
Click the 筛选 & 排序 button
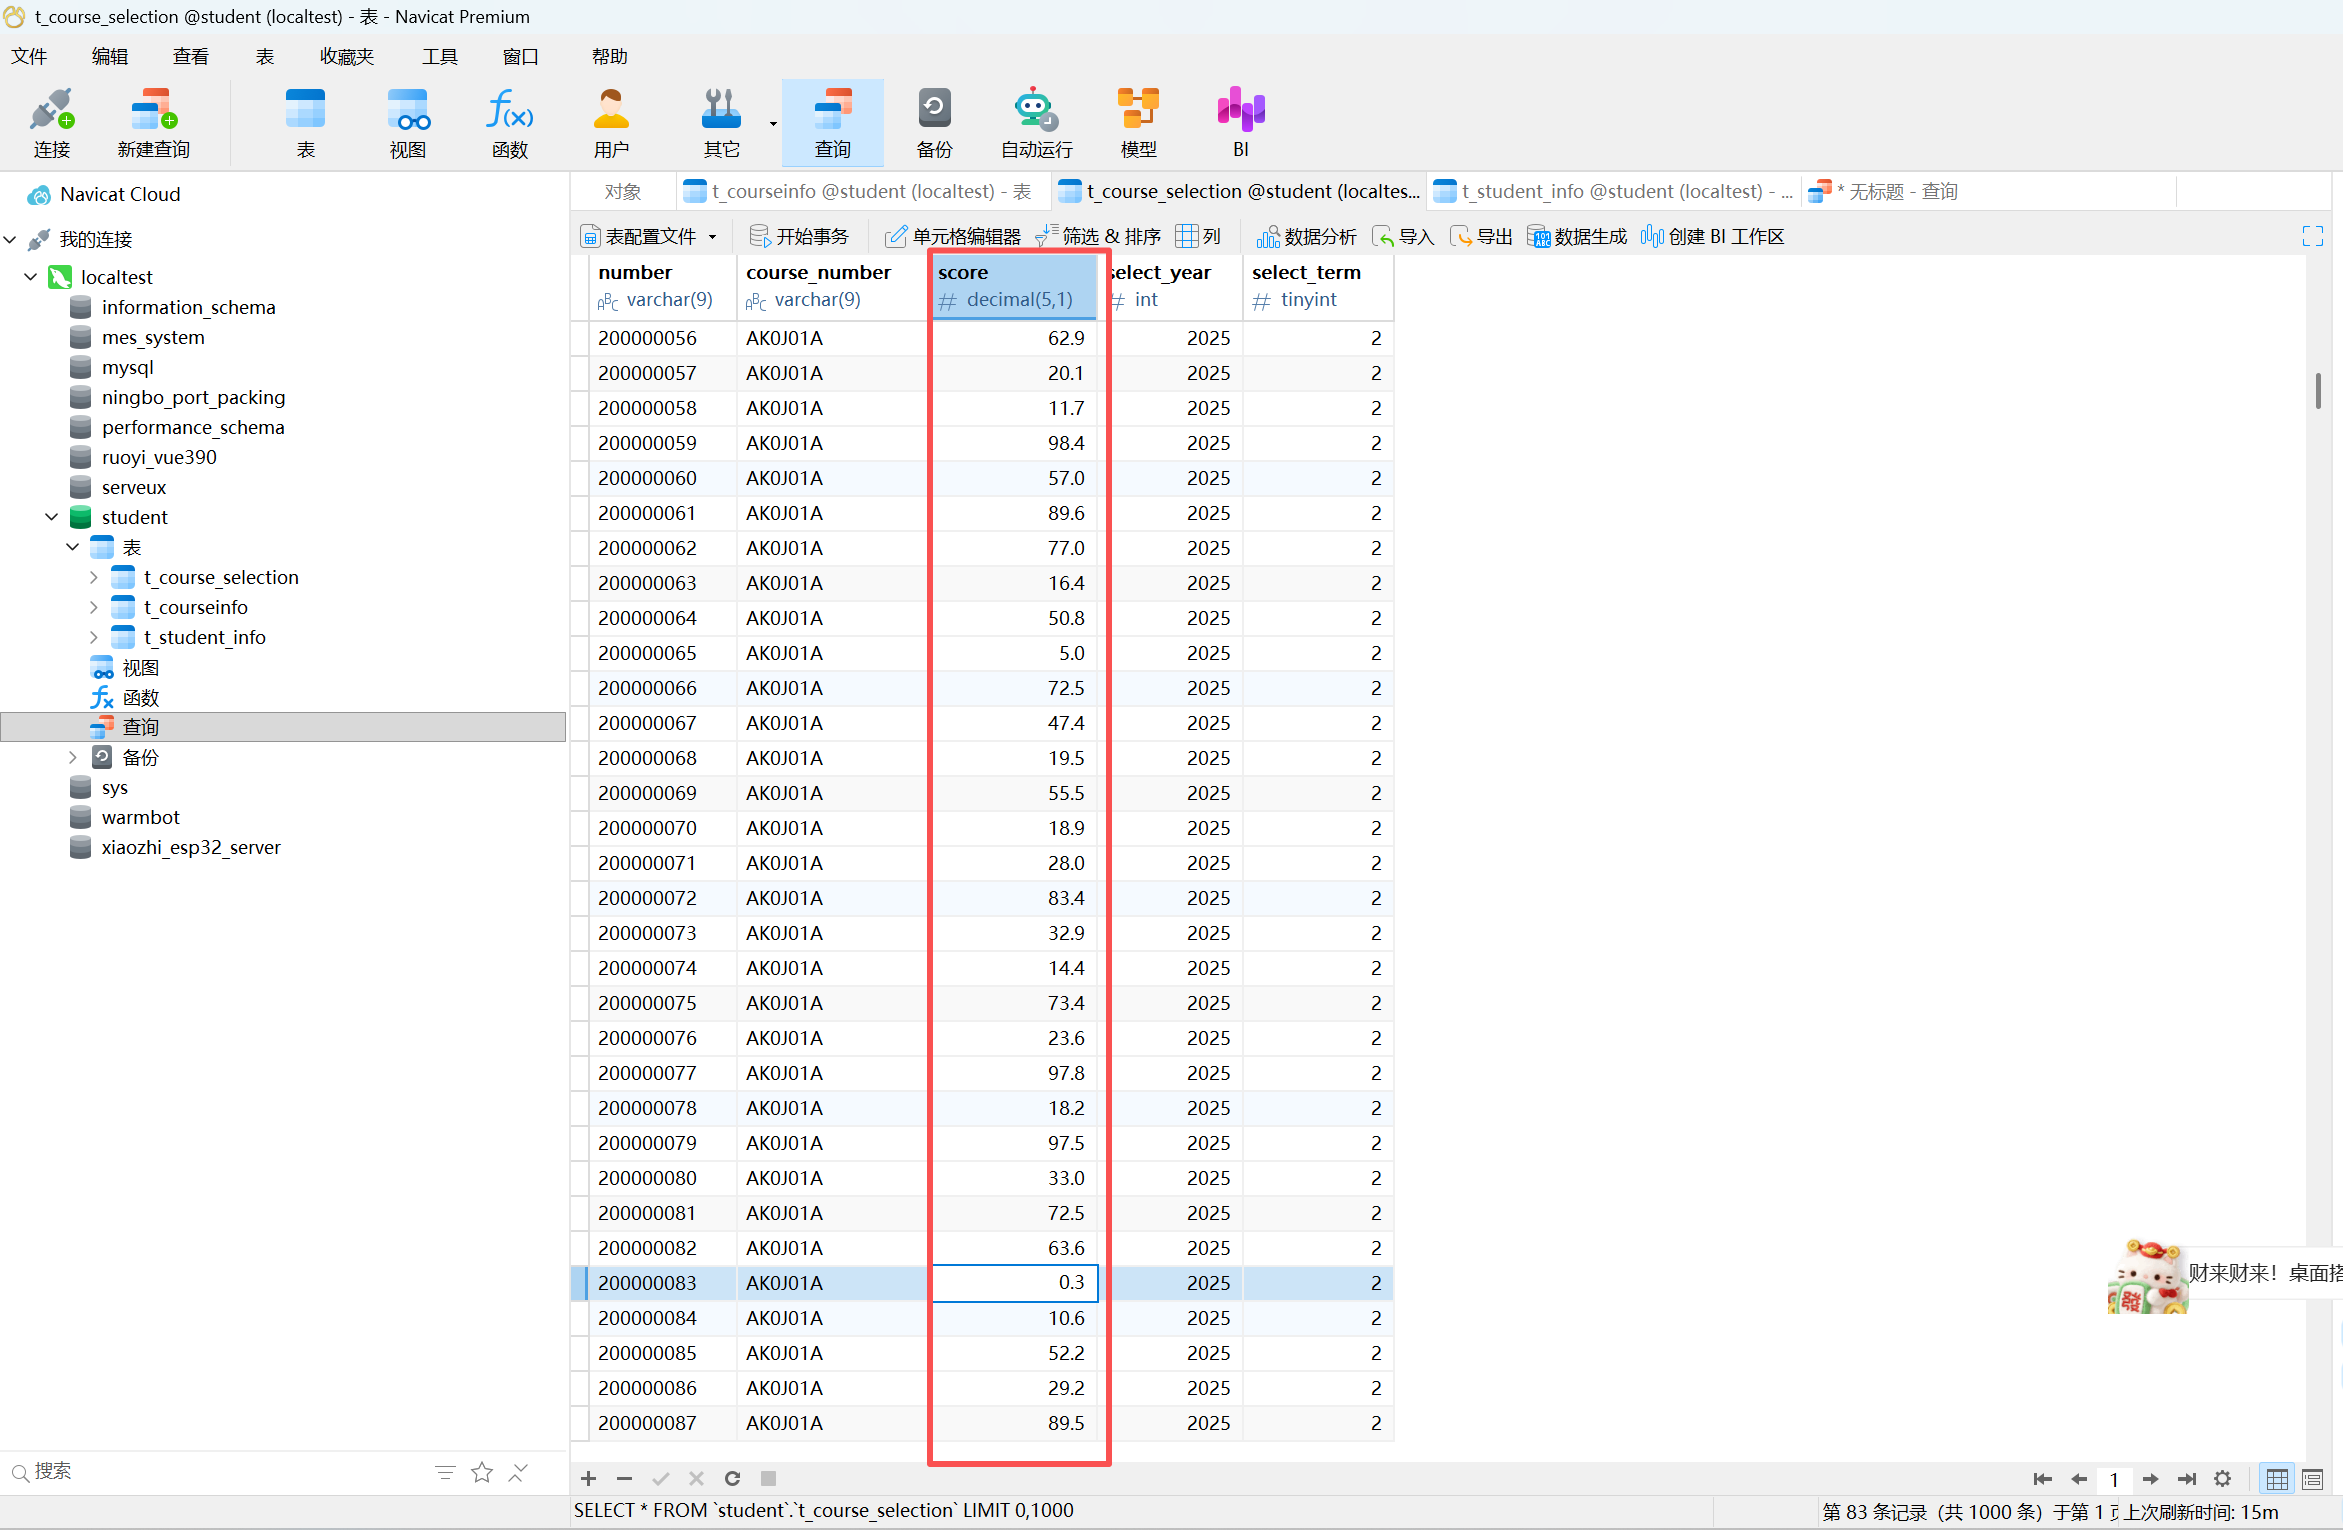[1098, 236]
